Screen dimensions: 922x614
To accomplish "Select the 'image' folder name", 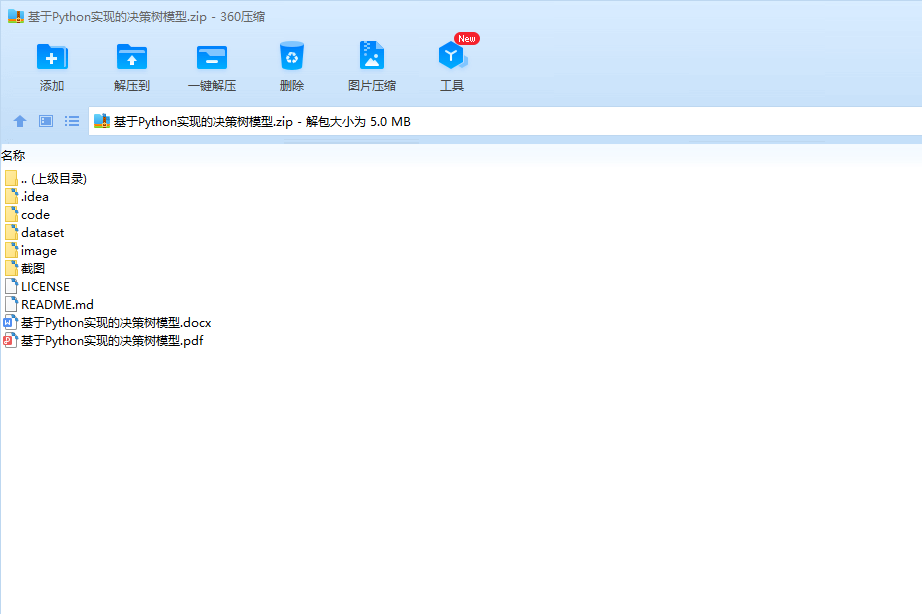I will tap(39, 251).
